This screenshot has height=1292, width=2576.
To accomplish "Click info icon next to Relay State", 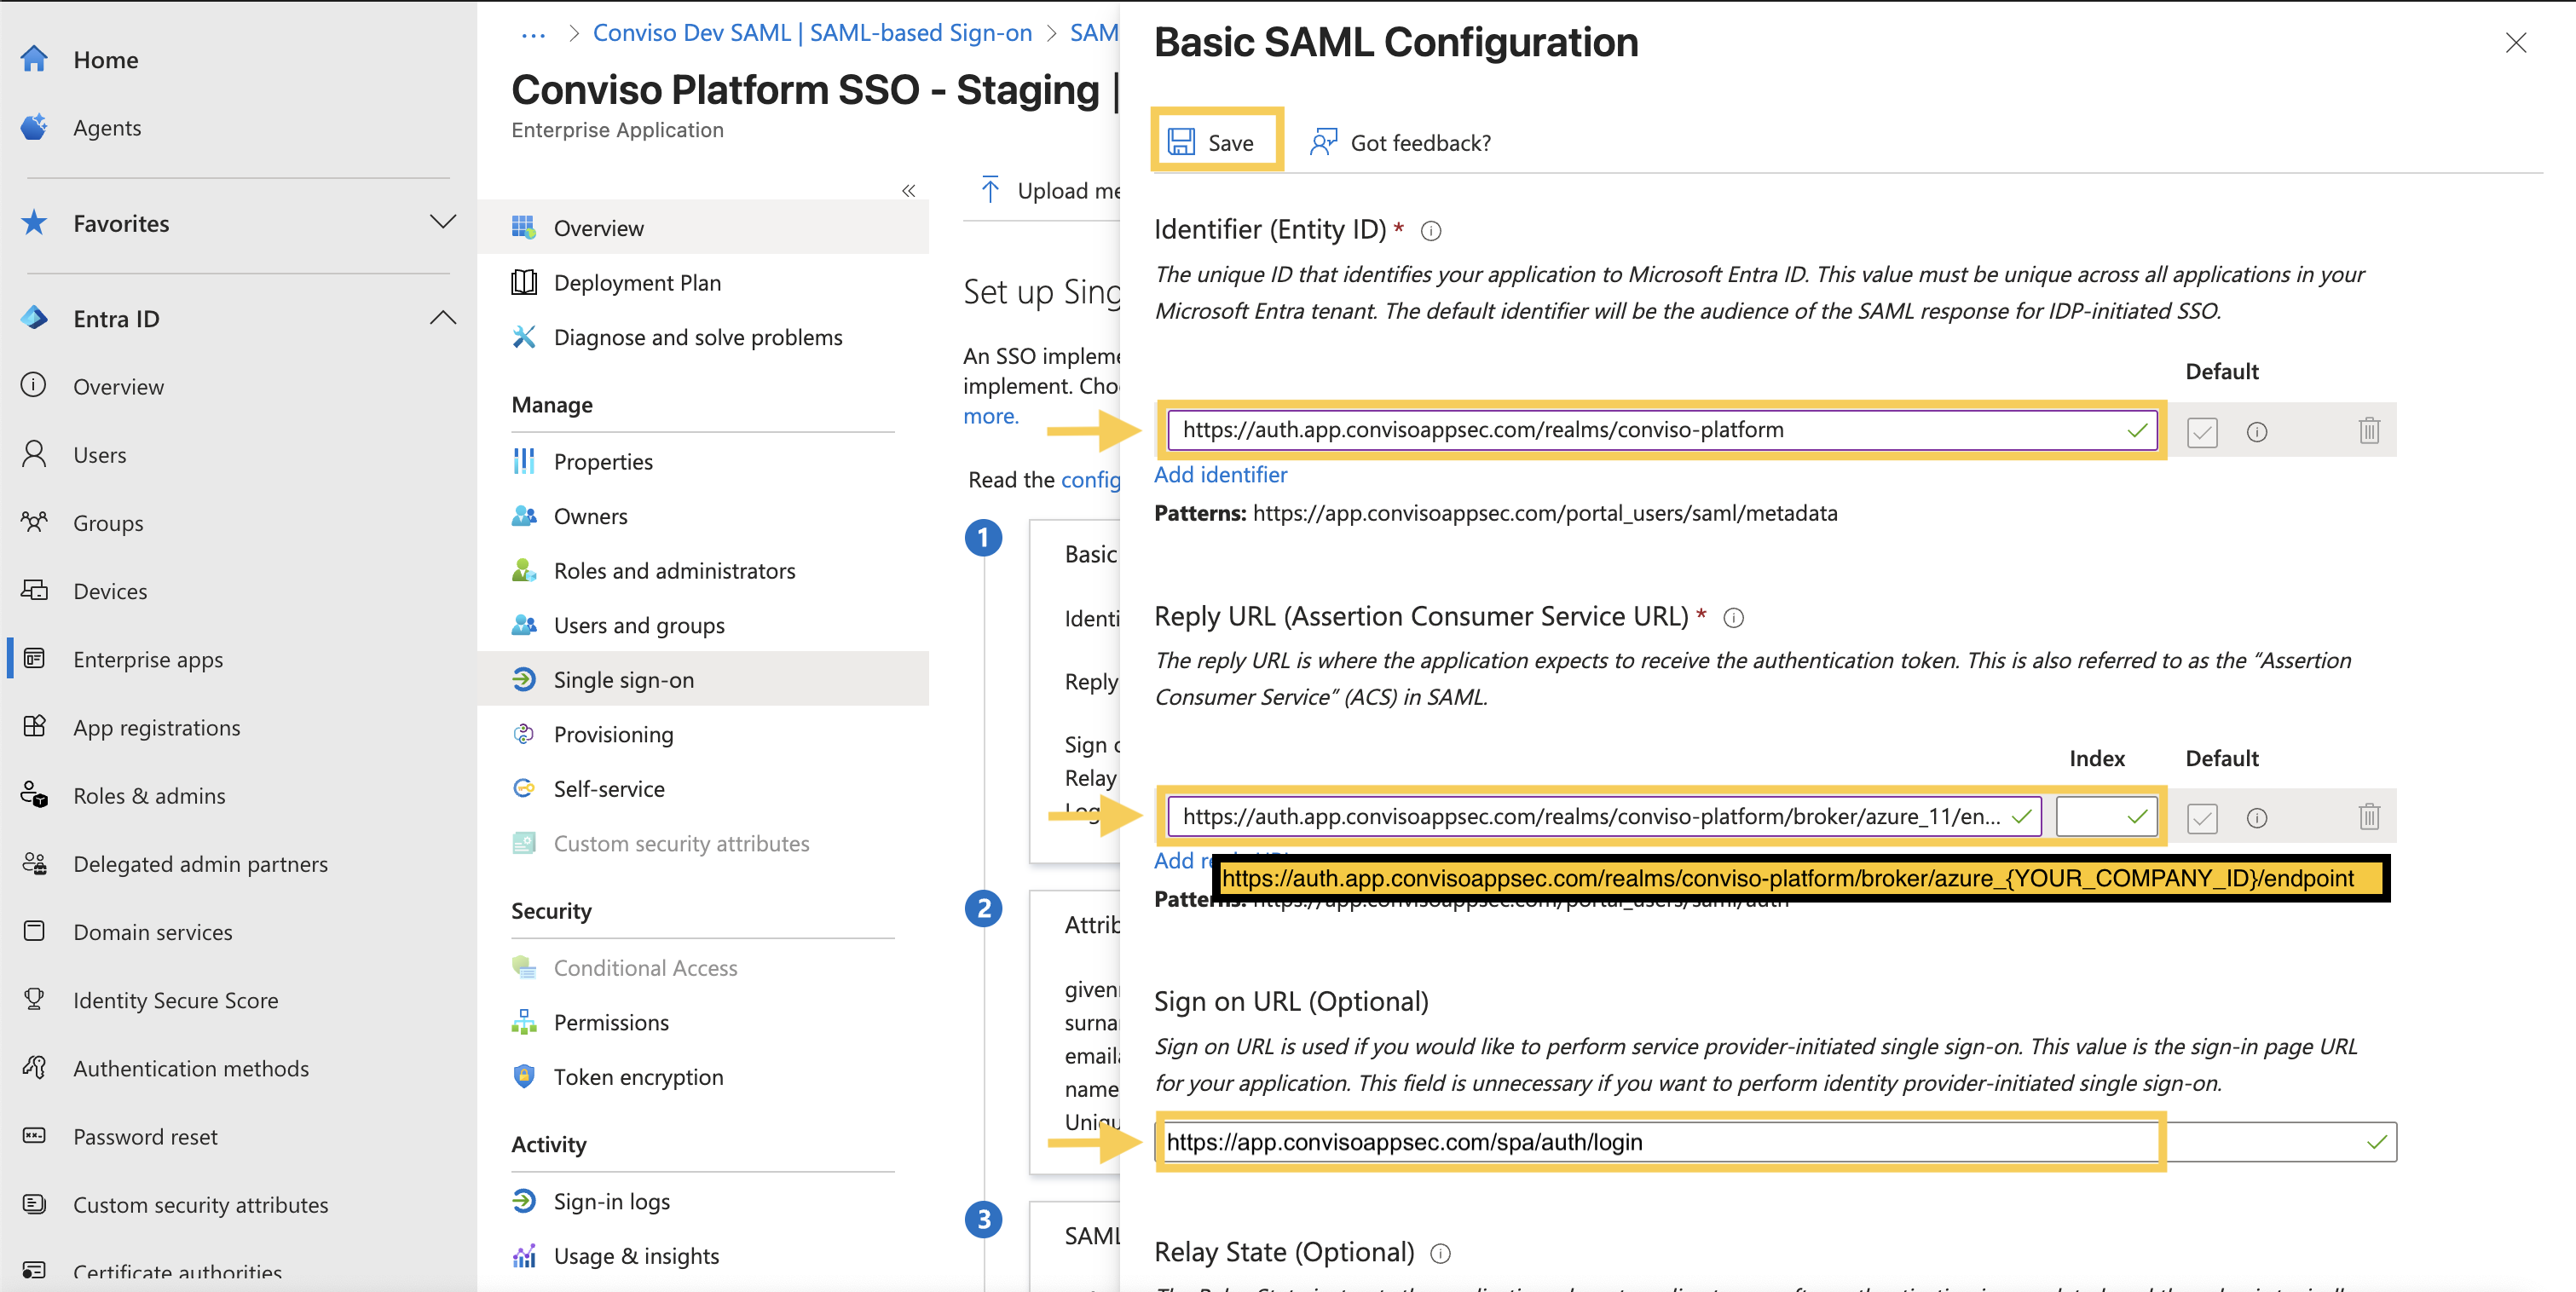I will click(1440, 1253).
